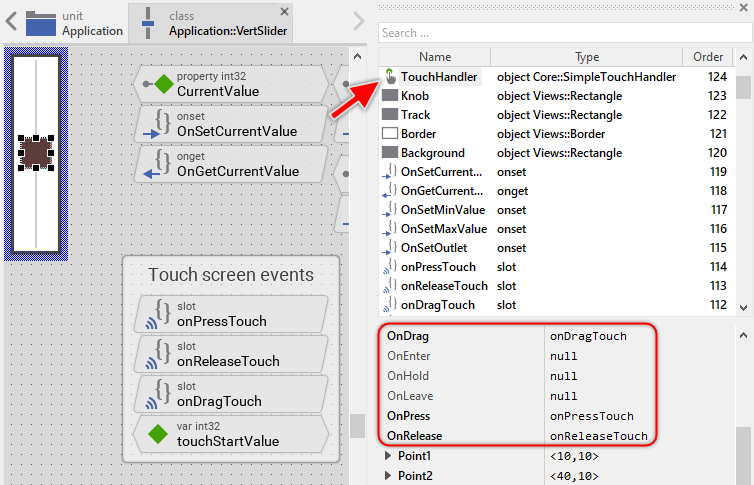Select the OnSetCurrentValue onset brick icon
The image size is (754, 485).
tap(156, 124)
